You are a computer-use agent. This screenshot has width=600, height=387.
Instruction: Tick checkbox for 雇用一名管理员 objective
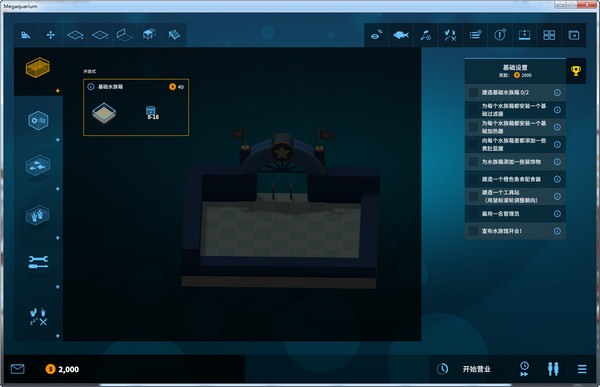(473, 214)
